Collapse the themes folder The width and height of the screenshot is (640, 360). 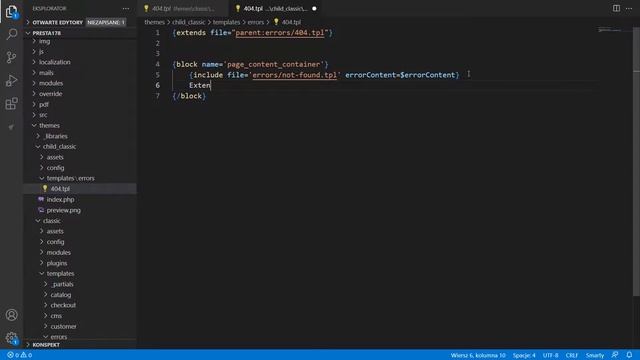49,126
